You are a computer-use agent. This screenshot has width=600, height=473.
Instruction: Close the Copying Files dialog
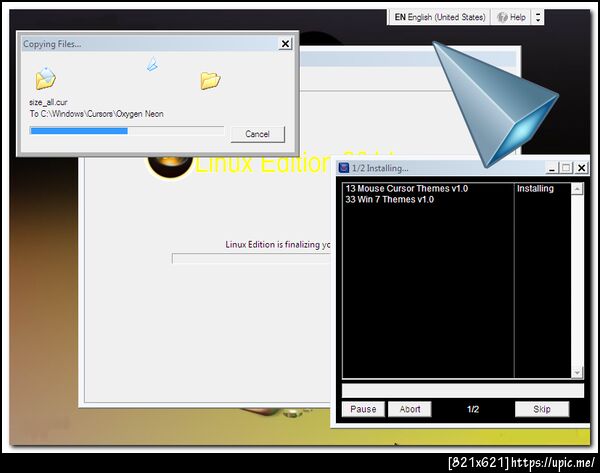point(285,44)
